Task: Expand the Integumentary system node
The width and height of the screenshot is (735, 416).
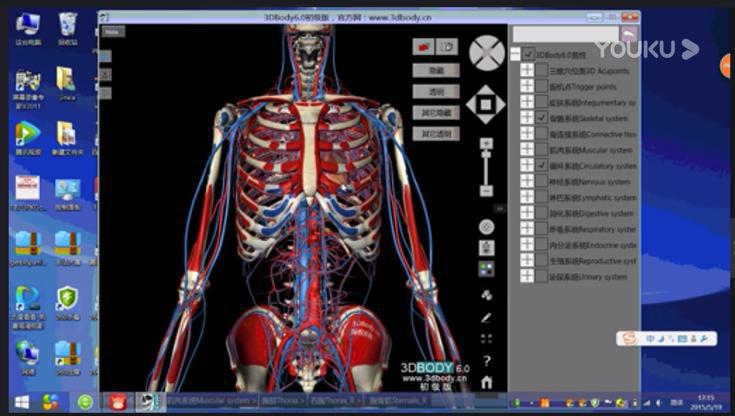Action: click(527, 102)
